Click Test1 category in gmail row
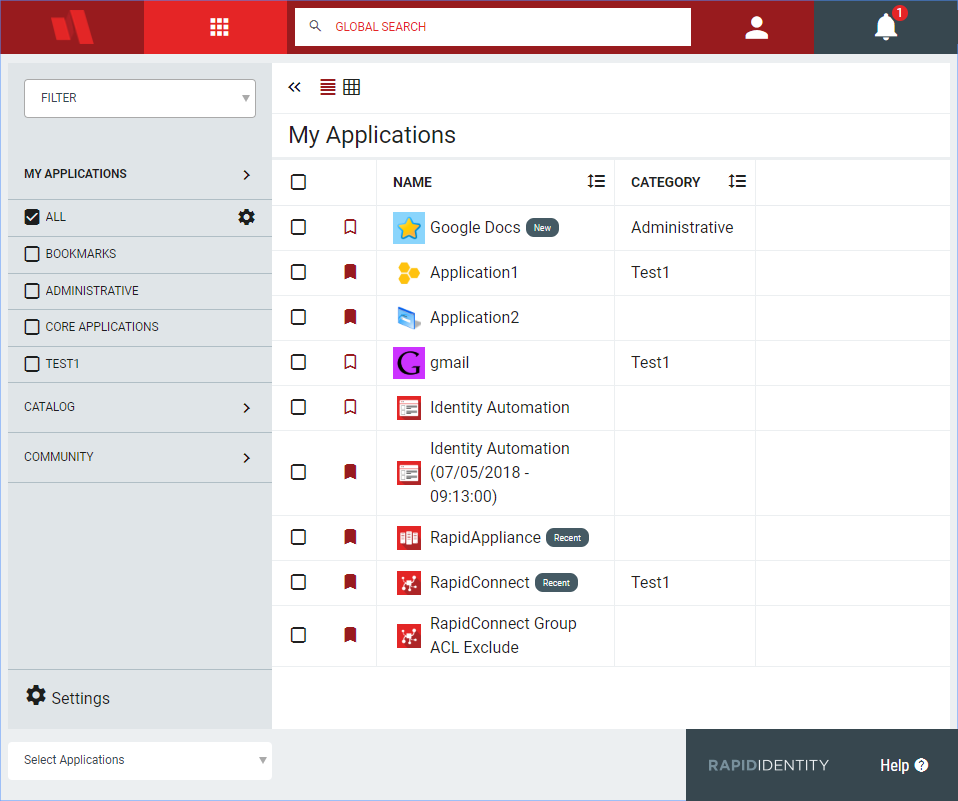This screenshot has height=801, width=958. point(650,362)
